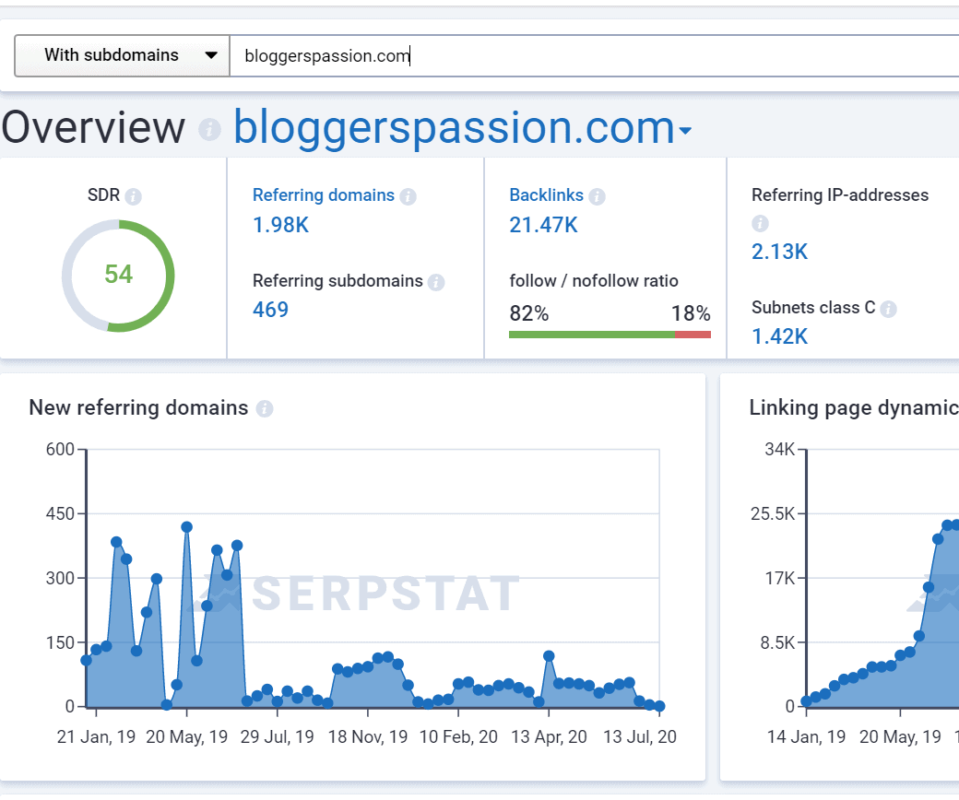The width and height of the screenshot is (959, 800).
Task: Click info icon beside New referring domains
Action: pyautogui.click(x=264, y=409)
